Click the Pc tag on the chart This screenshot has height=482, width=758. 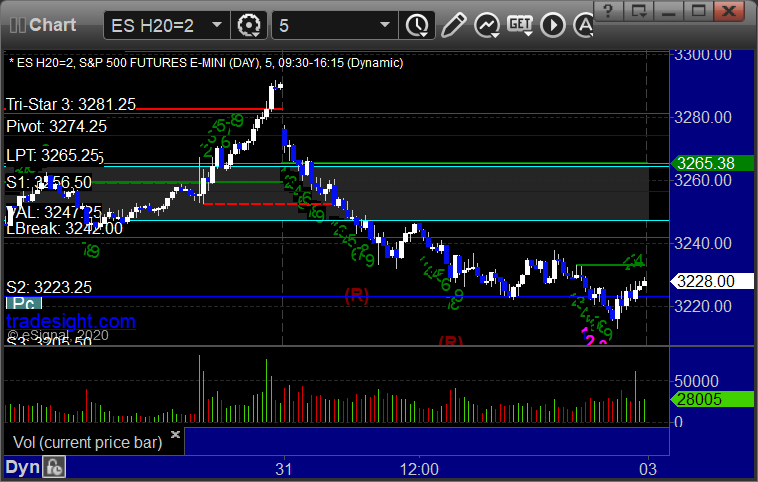[24, 303]
